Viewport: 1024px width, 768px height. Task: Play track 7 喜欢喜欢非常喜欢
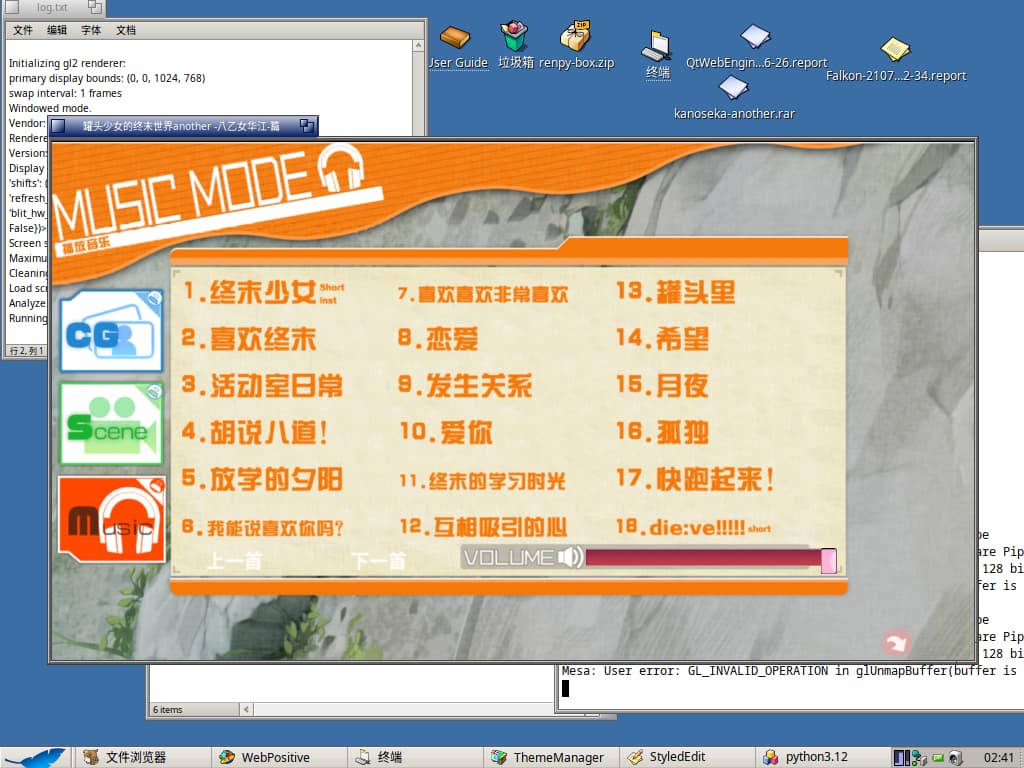[483, 294]
